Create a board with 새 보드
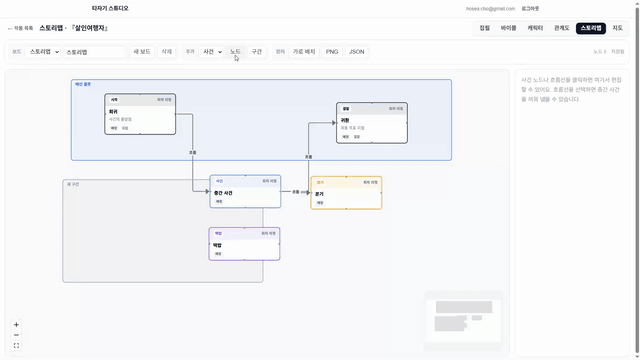 142,52
